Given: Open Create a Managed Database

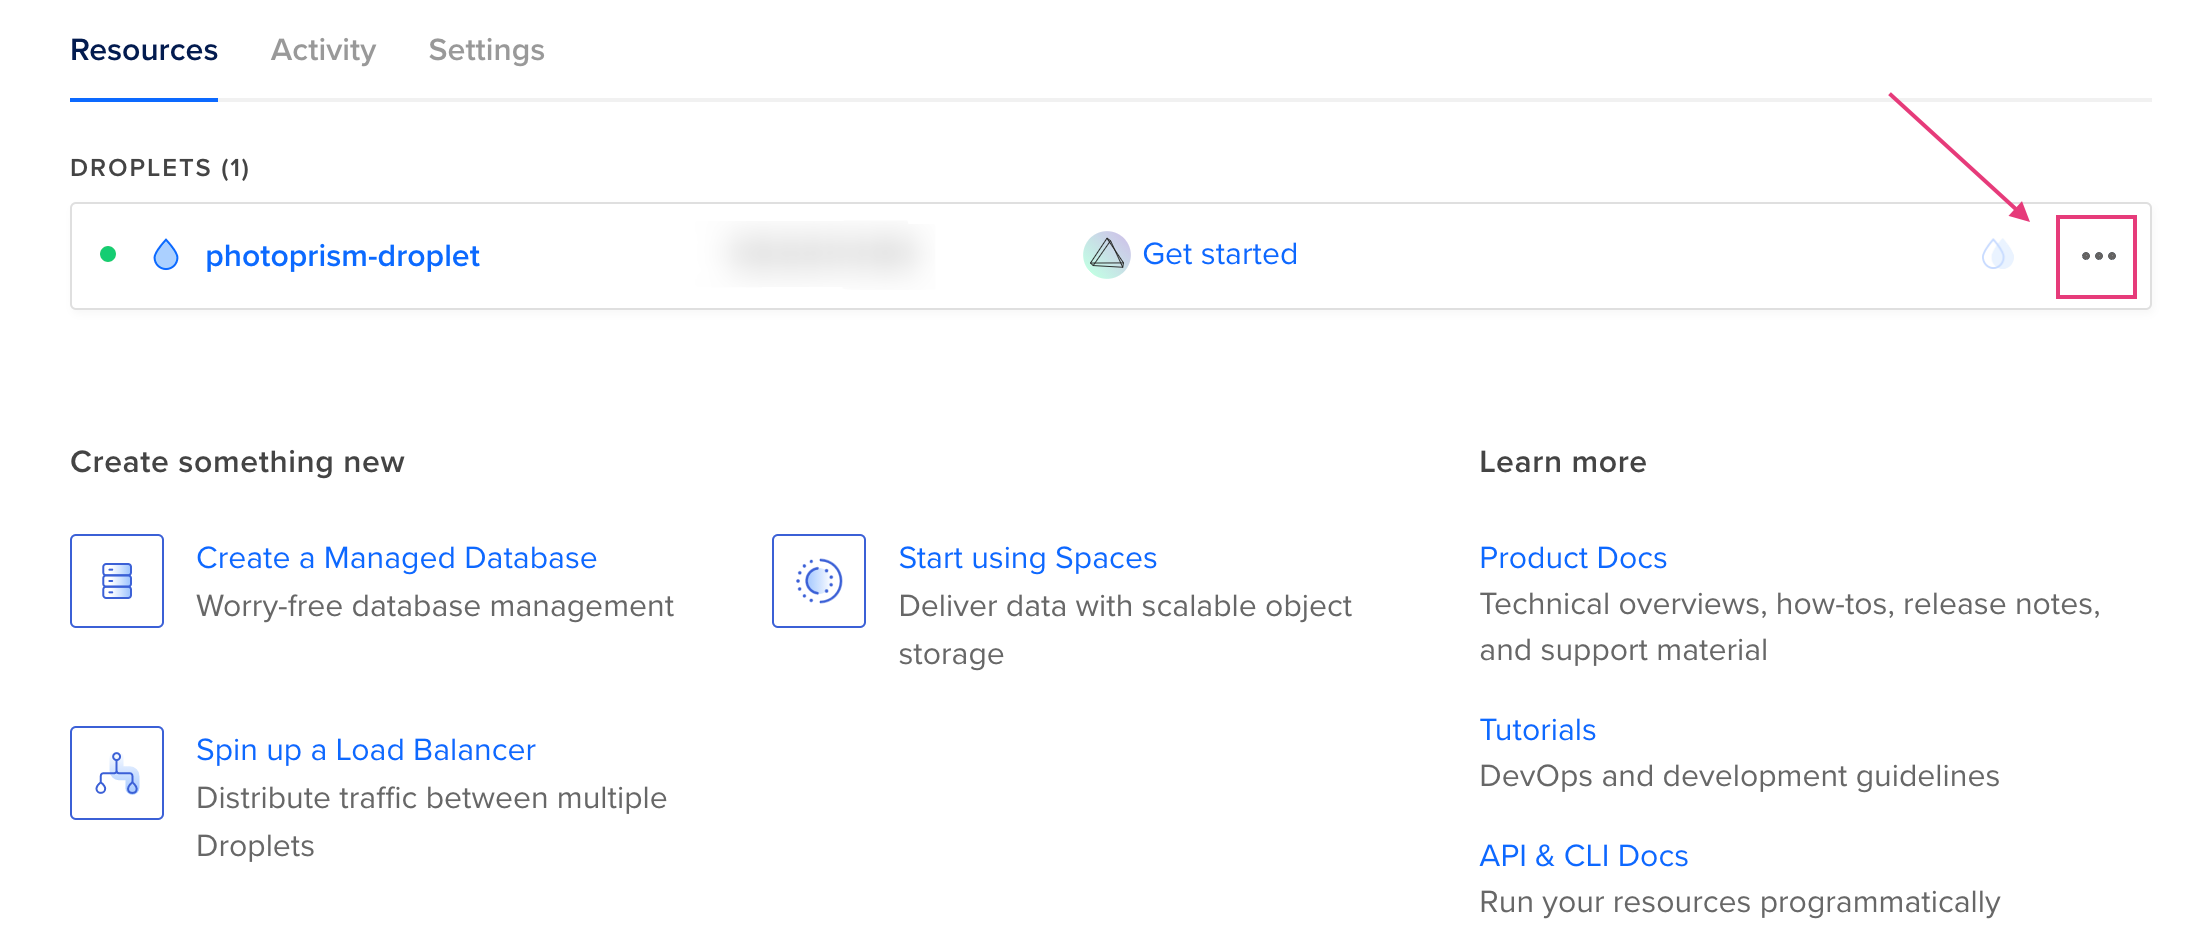Looking at the screenshot, I should tap(397, 557).
